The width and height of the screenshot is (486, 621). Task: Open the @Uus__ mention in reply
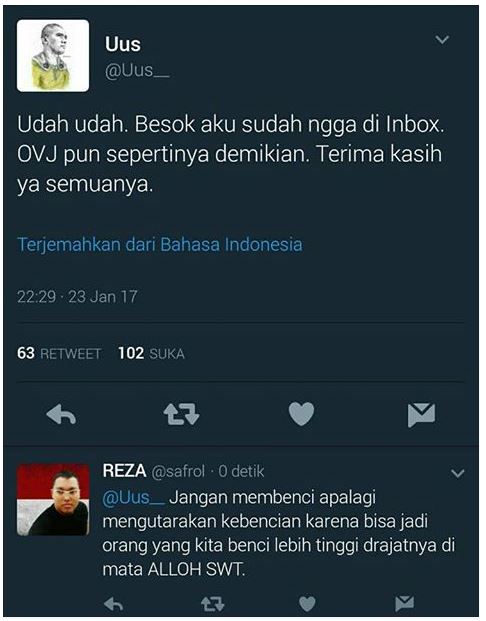click(133, 498)
